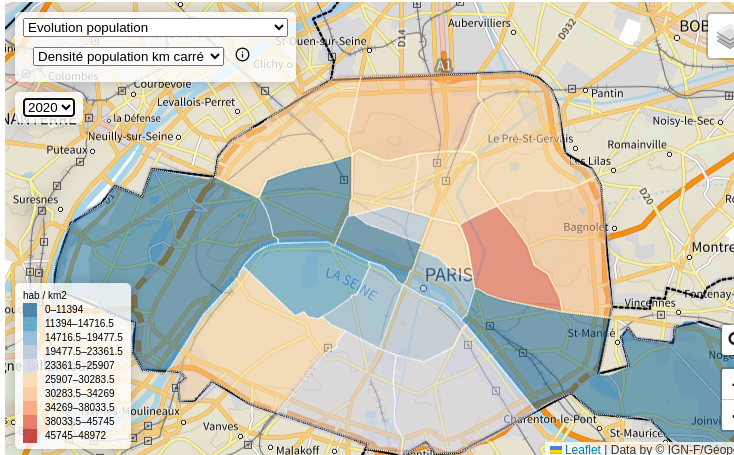Click the info circle icon
This screenshot has height=455, width=734.
(242, 55)
